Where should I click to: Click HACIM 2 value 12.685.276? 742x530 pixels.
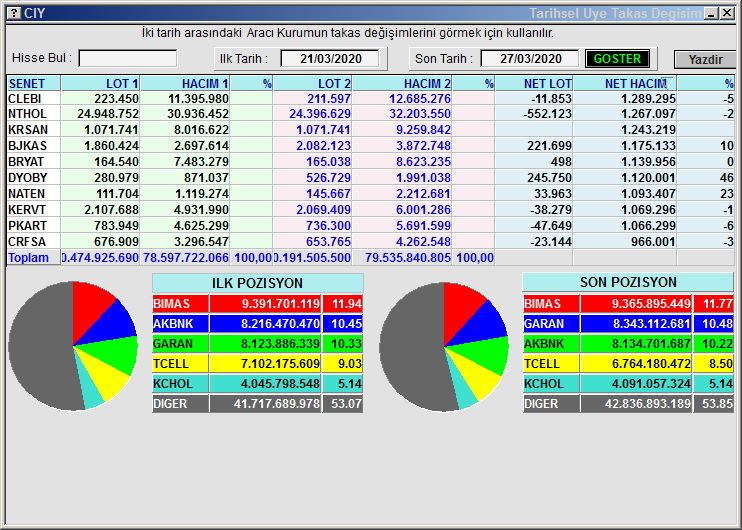point(420,98)
